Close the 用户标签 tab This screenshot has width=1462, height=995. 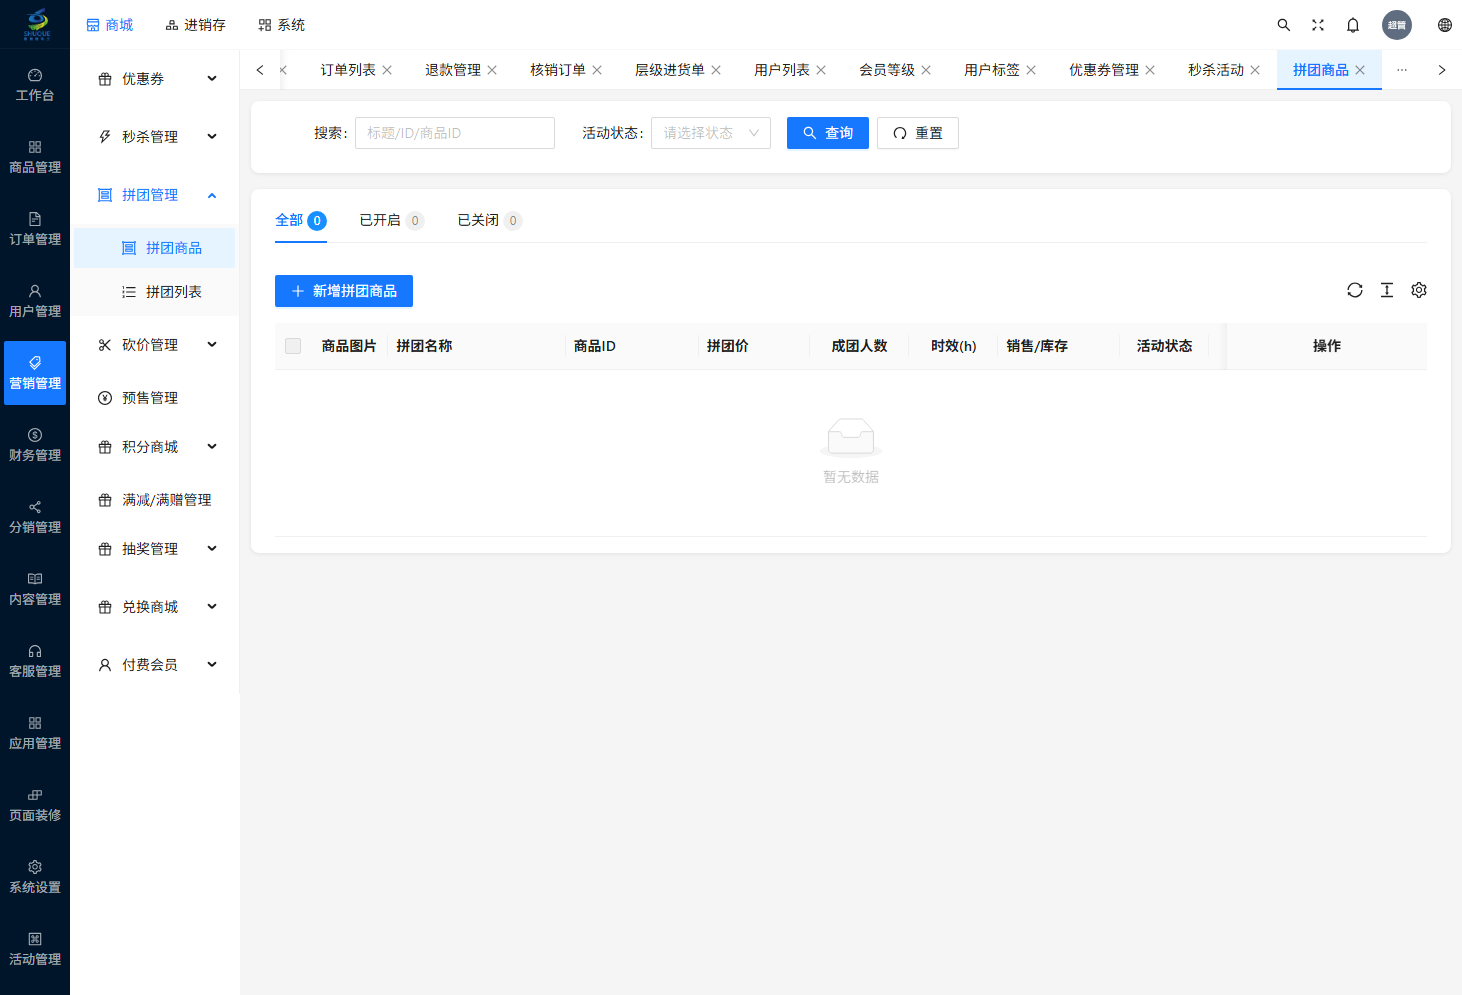[1031, 70]
